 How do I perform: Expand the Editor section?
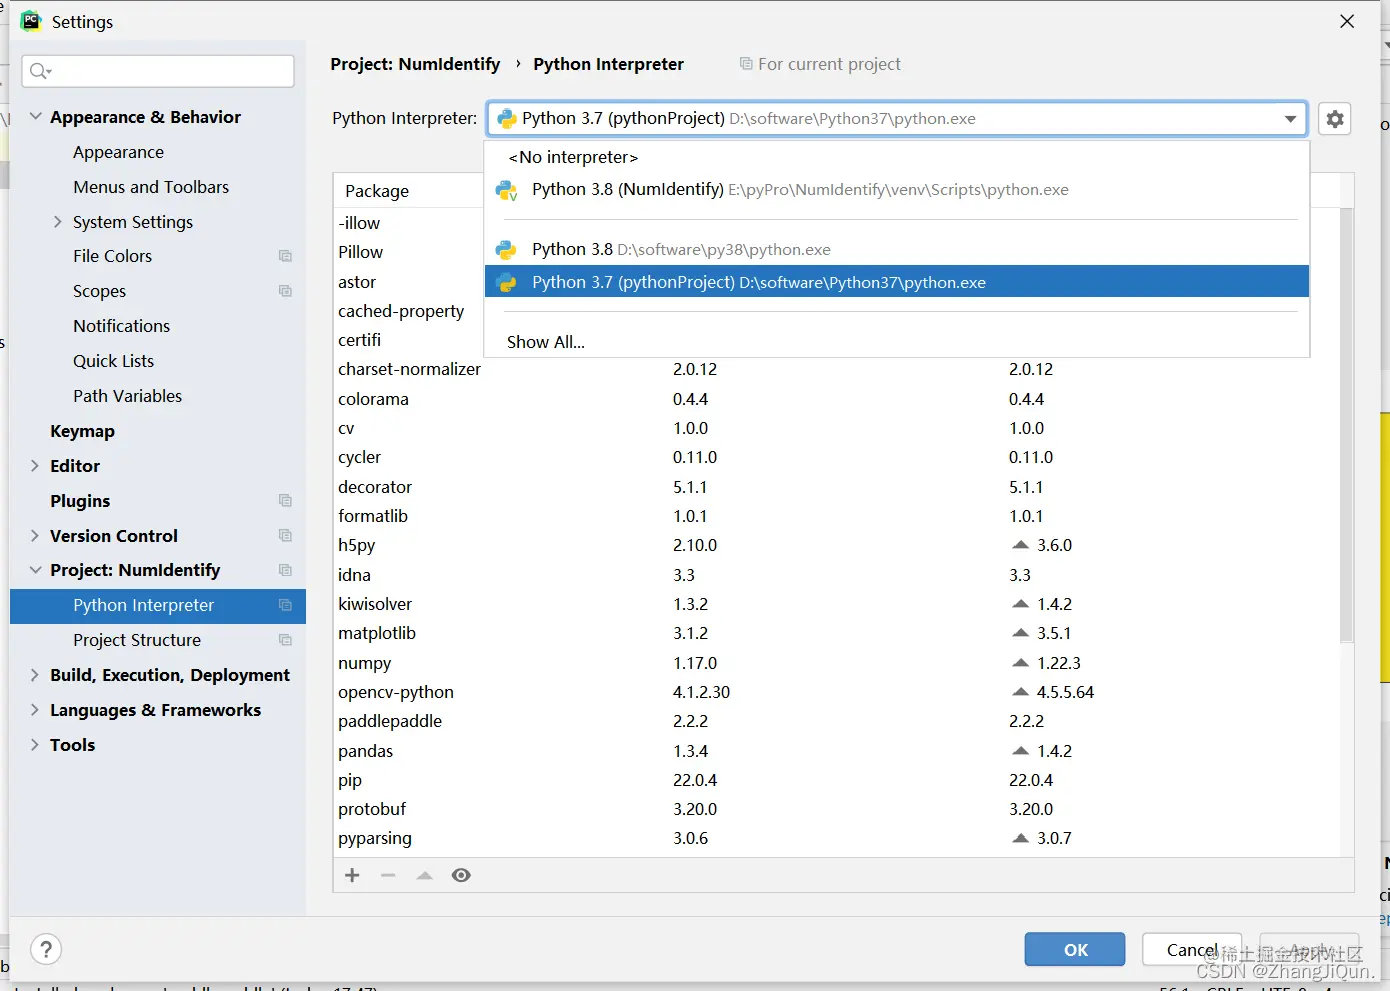pyautogui.click(x=35, y=466)
